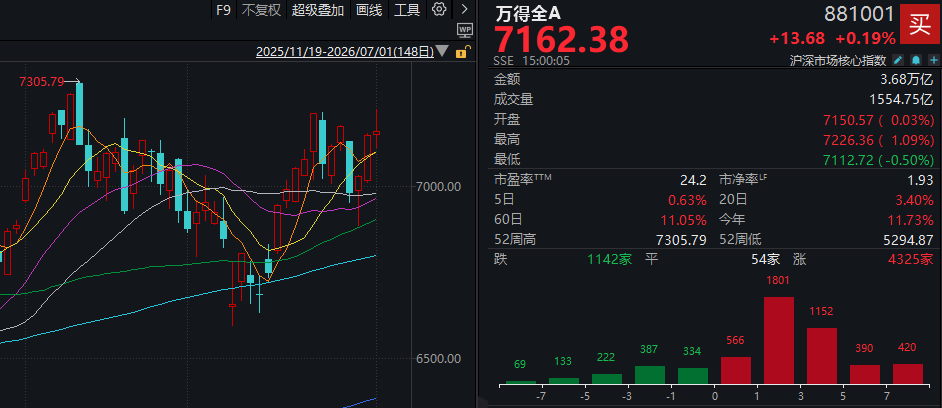The image size is (942, 408).
Task: Click the green bar labeled 222
Action: point(607,379)
